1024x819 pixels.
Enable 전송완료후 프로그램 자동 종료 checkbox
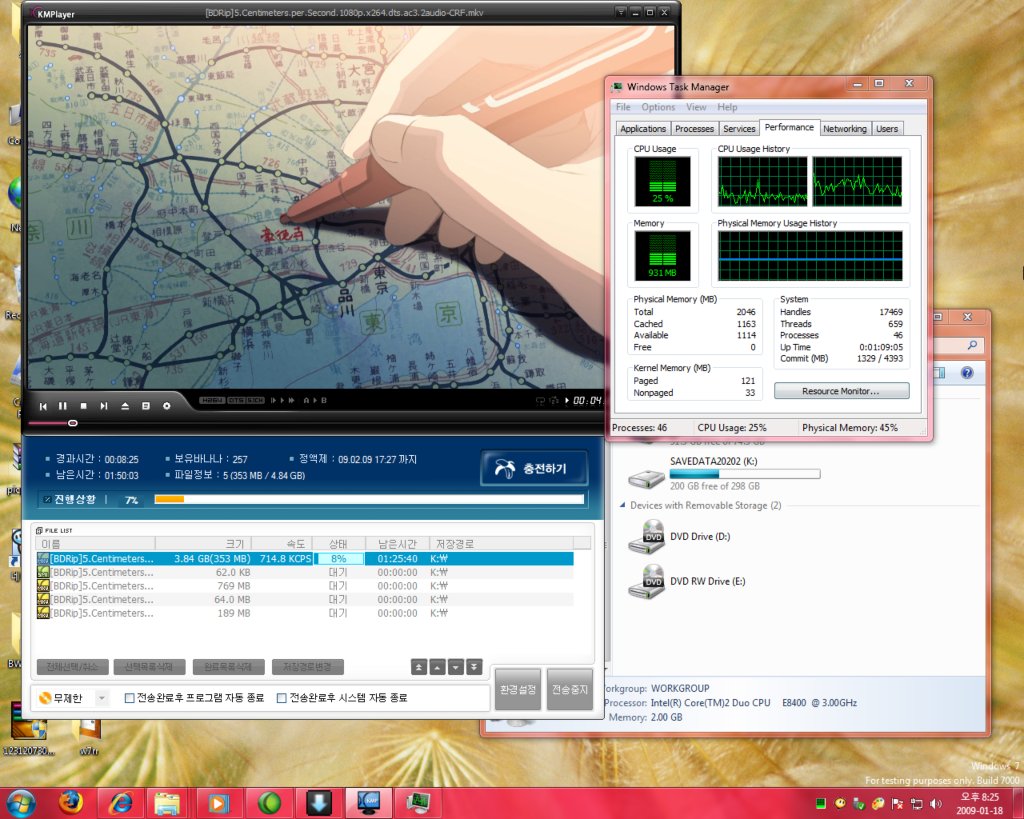pyautogui.click(x=129, y=698)
